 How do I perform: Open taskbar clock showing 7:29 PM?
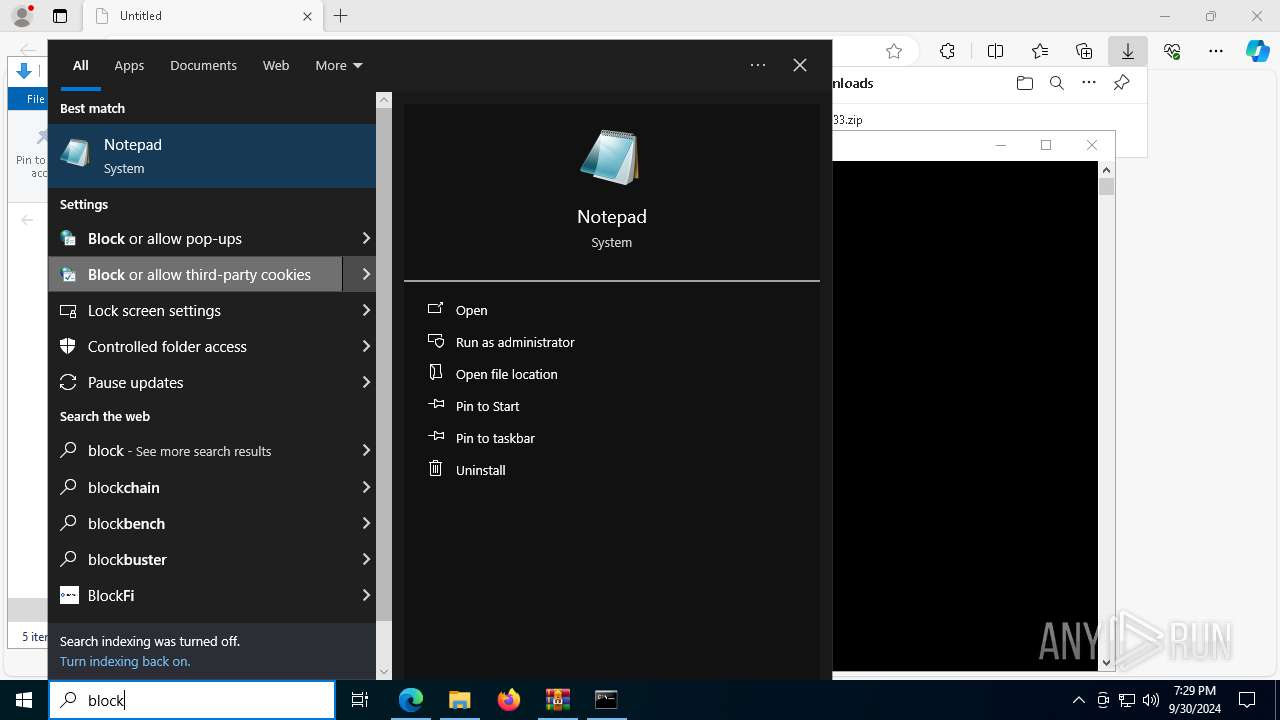coord(1194,700)
